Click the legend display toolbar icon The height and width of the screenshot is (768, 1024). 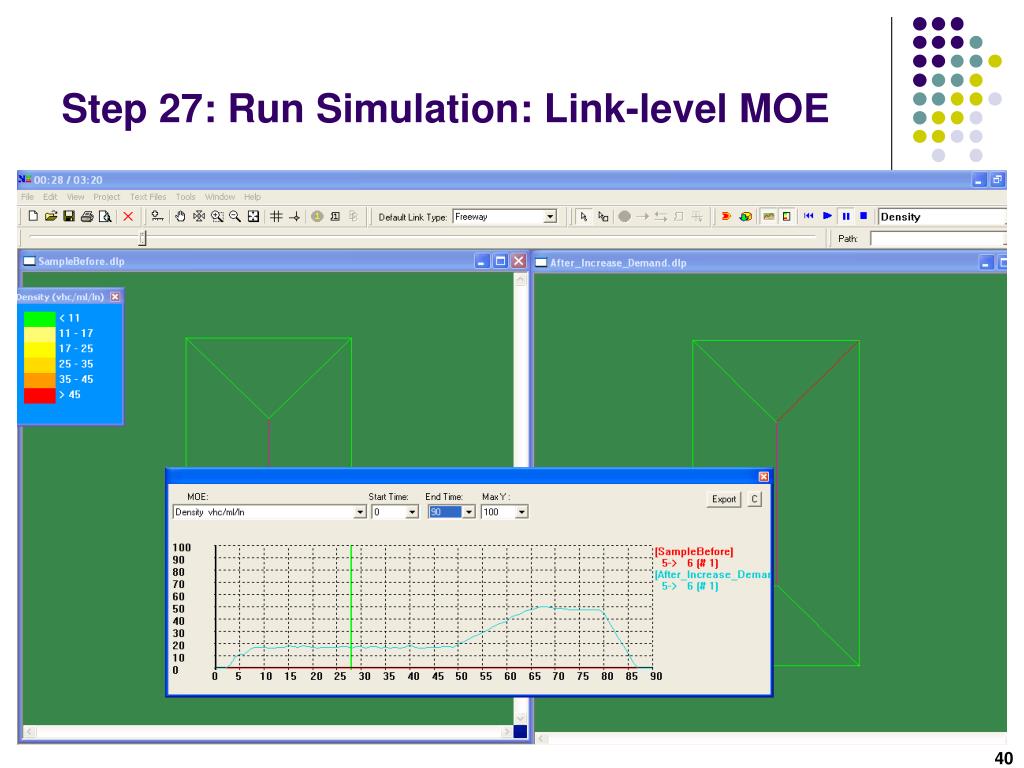click(x=786, y=216)
